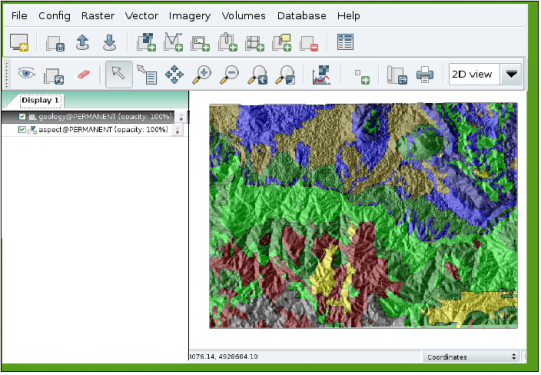Click the Add raster map layer icon
This screenshot has height=375, width=541.
[x=146, y=42]
